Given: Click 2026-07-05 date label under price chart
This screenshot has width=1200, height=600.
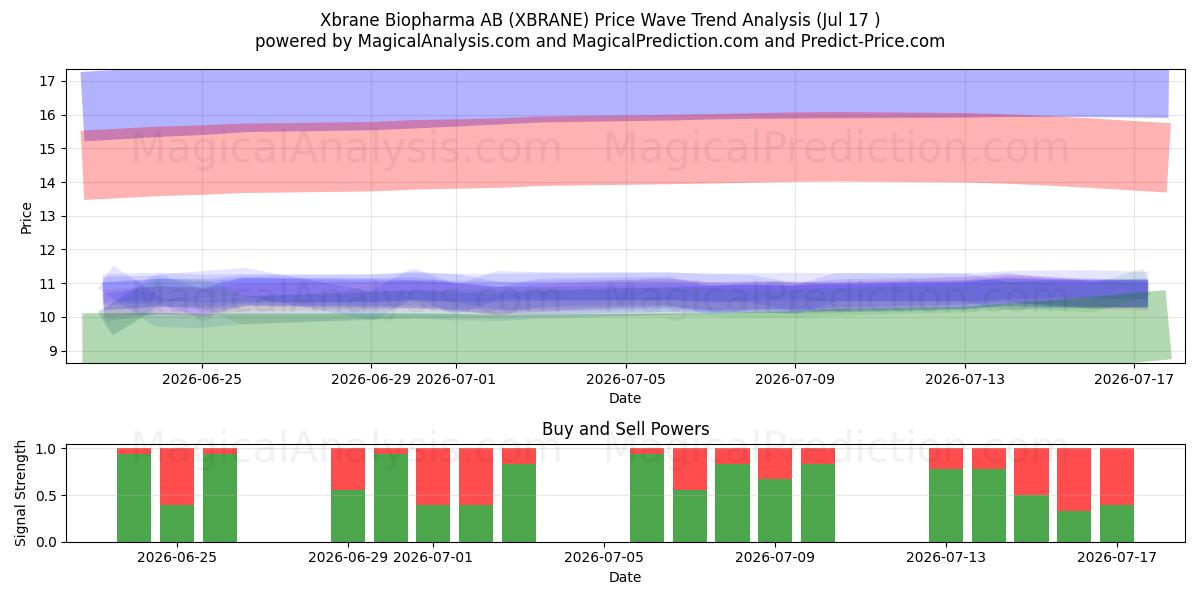Looking at the screenshot, I should coord(626,379).
